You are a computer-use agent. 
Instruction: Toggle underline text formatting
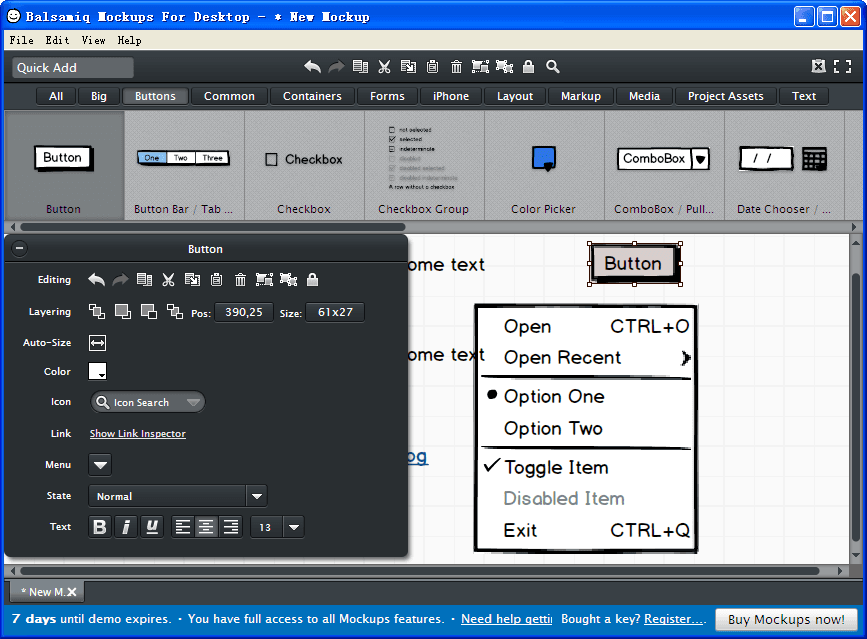click(151, 527)
